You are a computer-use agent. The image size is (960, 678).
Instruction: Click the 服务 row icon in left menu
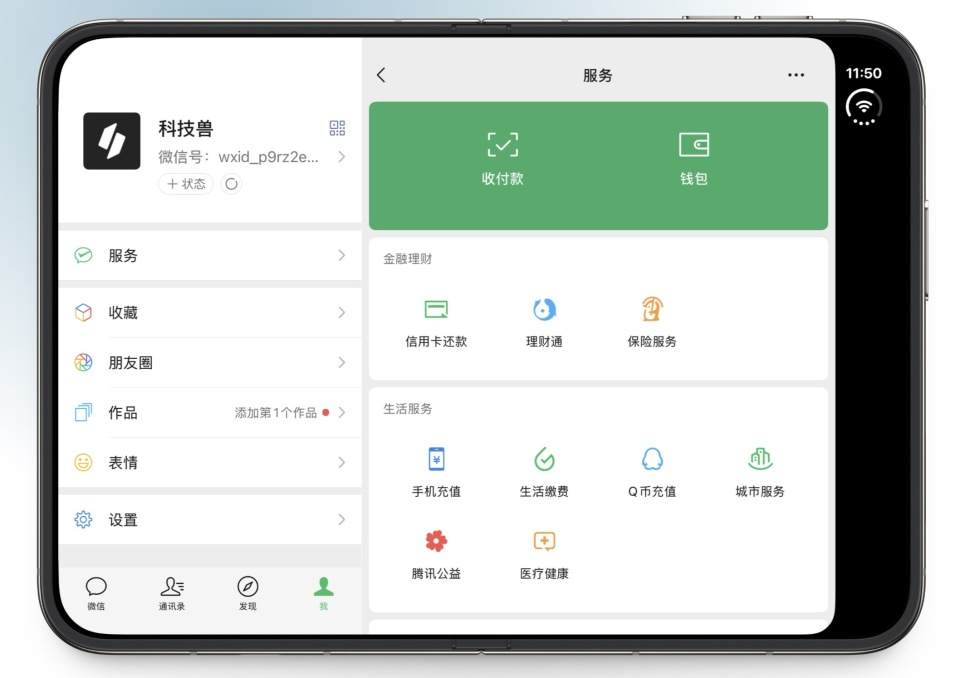(x=83, y=255)
